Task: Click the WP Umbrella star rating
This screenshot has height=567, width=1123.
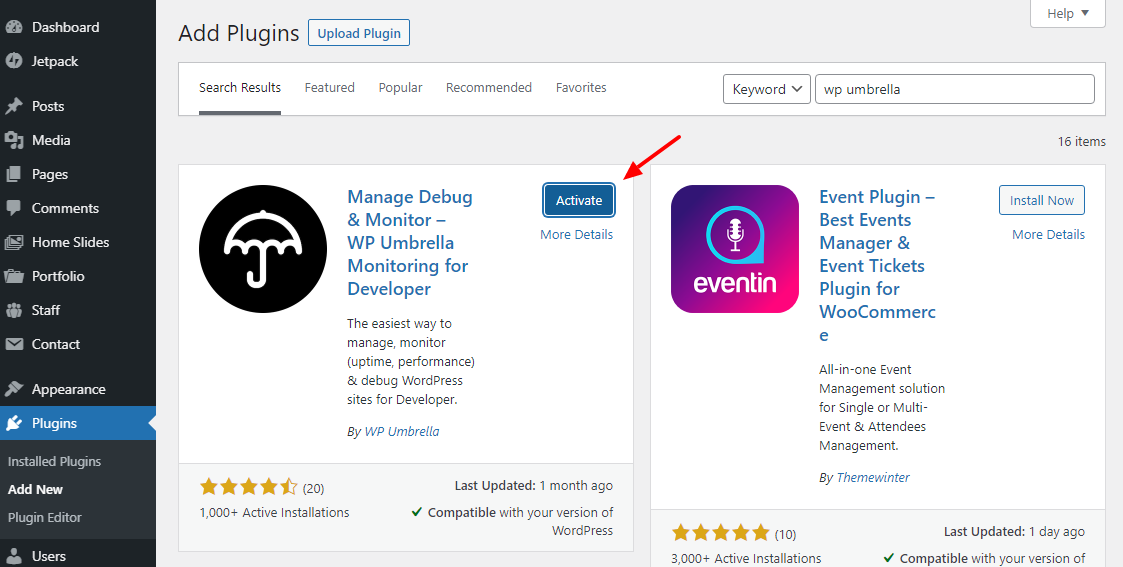Action: click(249, 488)
